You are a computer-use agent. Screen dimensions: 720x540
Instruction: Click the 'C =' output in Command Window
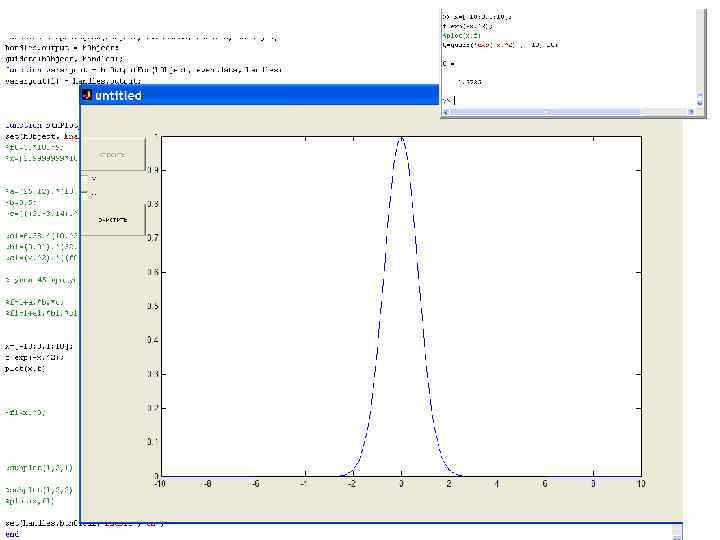(x=447, y=63)
